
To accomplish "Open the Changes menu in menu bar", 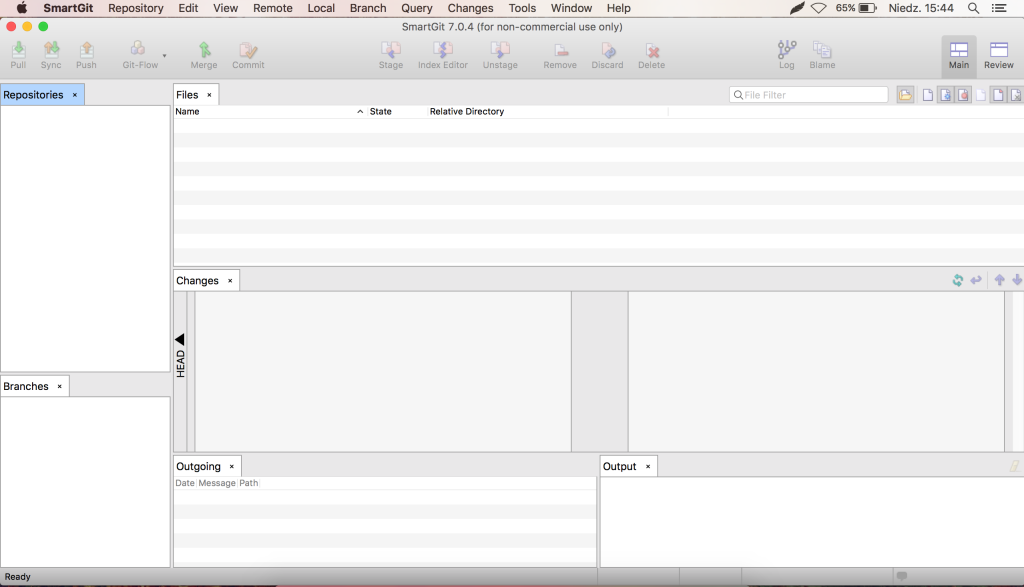I will pos(470,8).
